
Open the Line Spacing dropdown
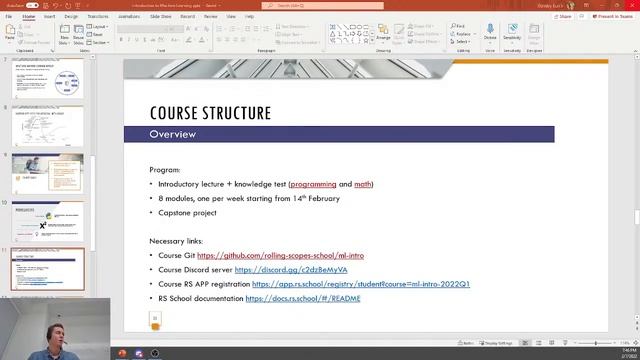coord(266,29)
